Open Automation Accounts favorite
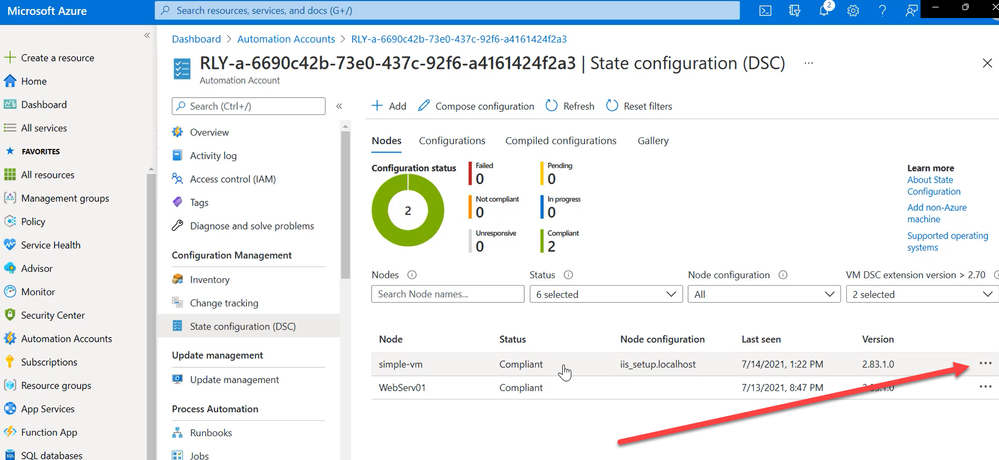 (66, 339)
